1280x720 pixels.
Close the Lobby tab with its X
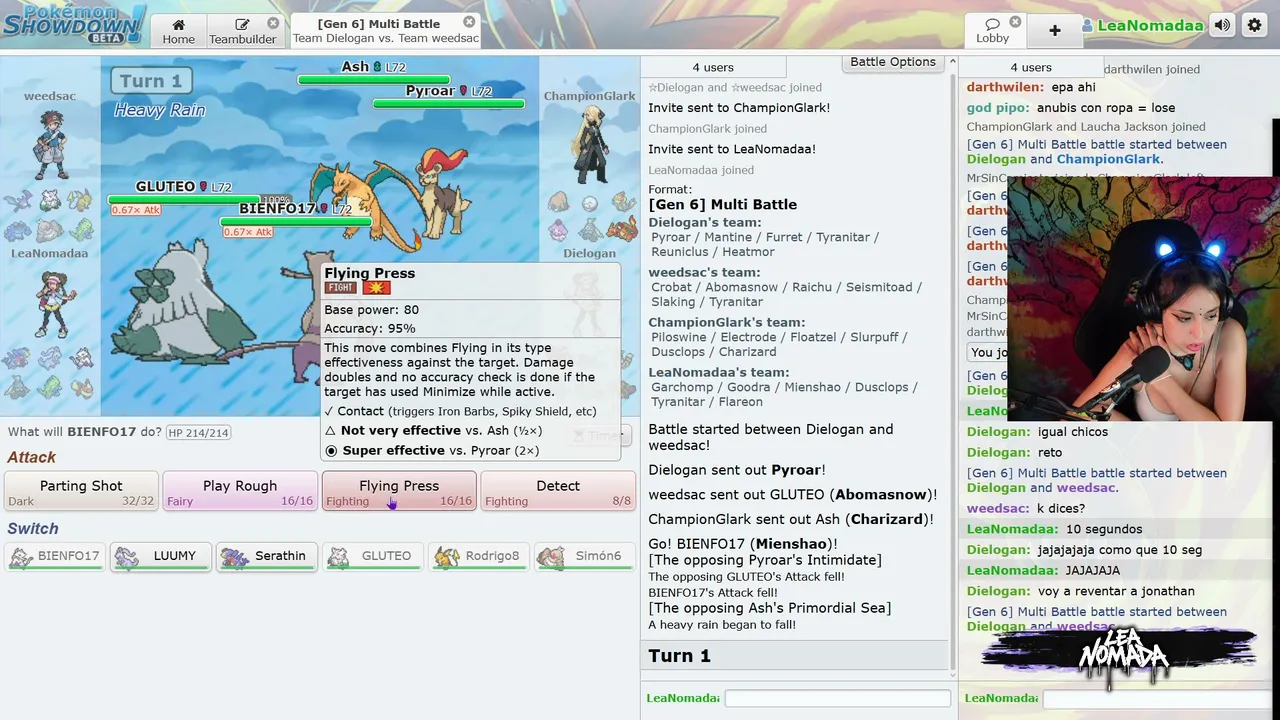1015,22
